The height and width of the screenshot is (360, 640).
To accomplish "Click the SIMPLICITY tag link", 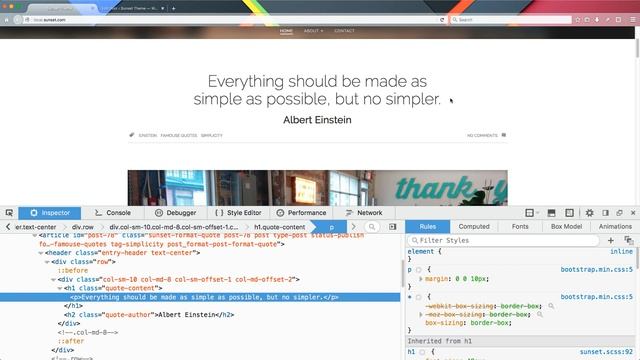I will [x=211, y=135].
